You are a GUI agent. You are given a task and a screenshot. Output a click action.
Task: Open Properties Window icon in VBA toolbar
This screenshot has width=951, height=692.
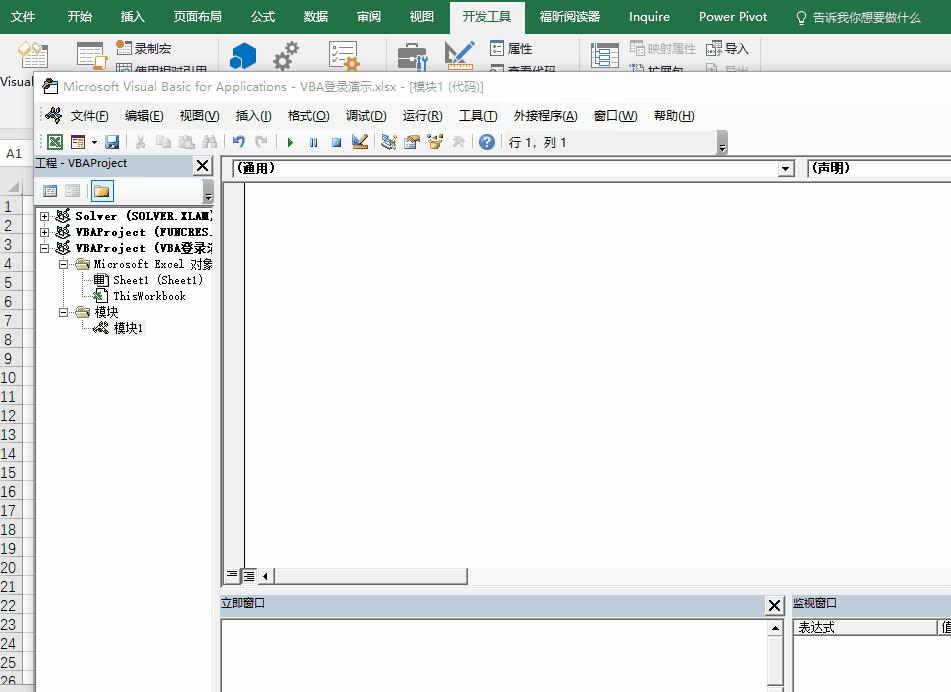412,142
